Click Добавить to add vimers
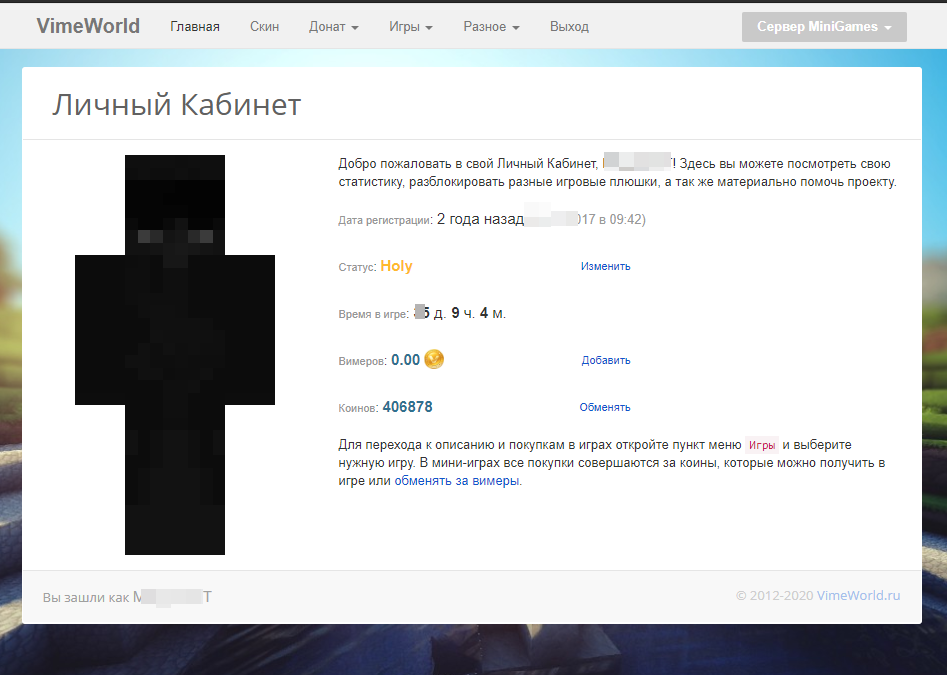947x675 pixels. click(x=606, y=360)
